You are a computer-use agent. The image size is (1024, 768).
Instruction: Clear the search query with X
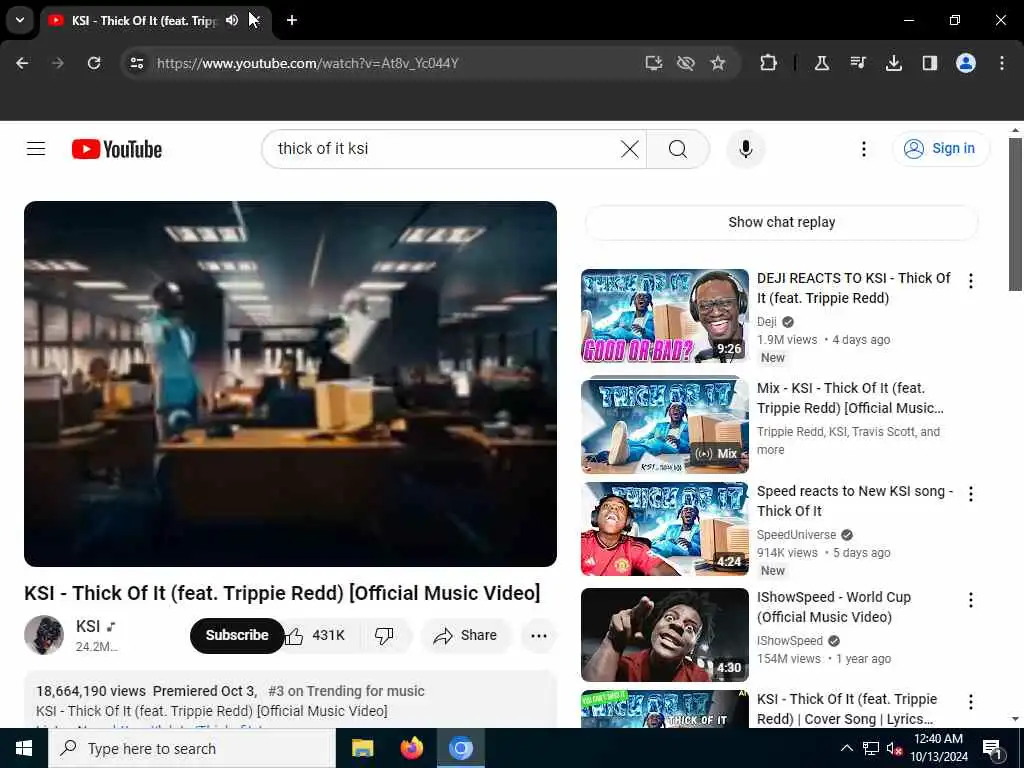pos(630,149)
